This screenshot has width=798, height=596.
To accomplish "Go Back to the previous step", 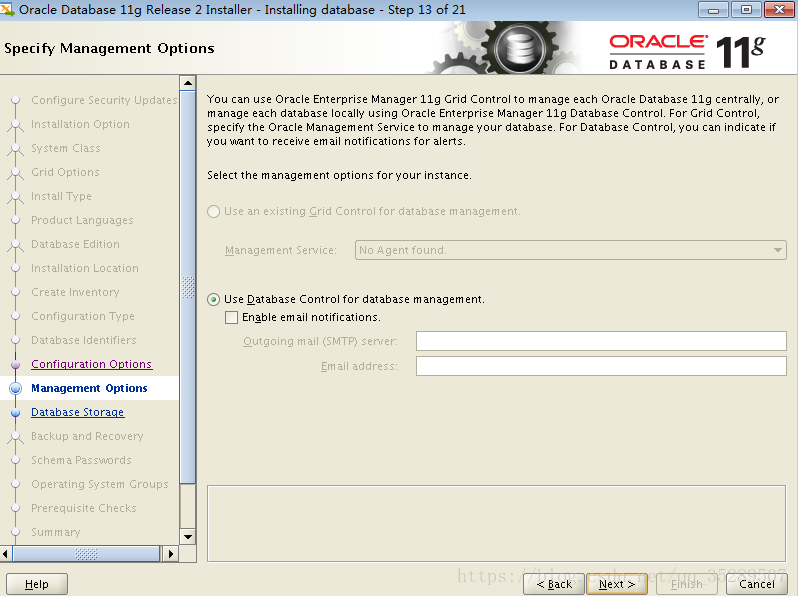I will (x=554, y=584).
